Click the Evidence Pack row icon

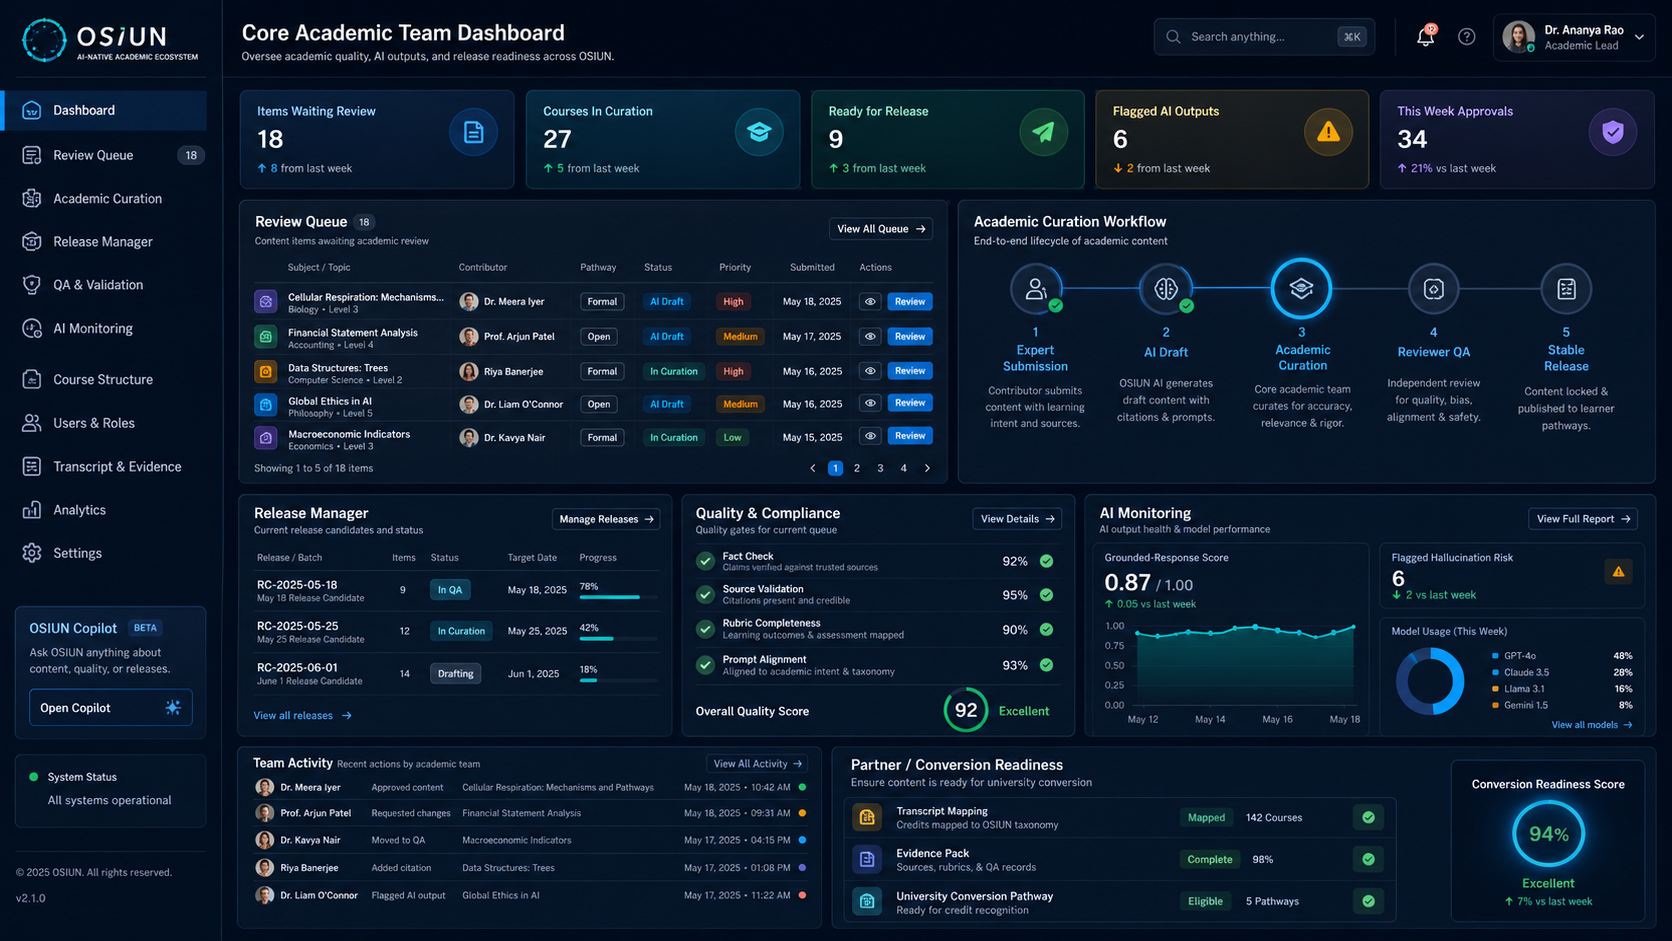coord(867,859)
